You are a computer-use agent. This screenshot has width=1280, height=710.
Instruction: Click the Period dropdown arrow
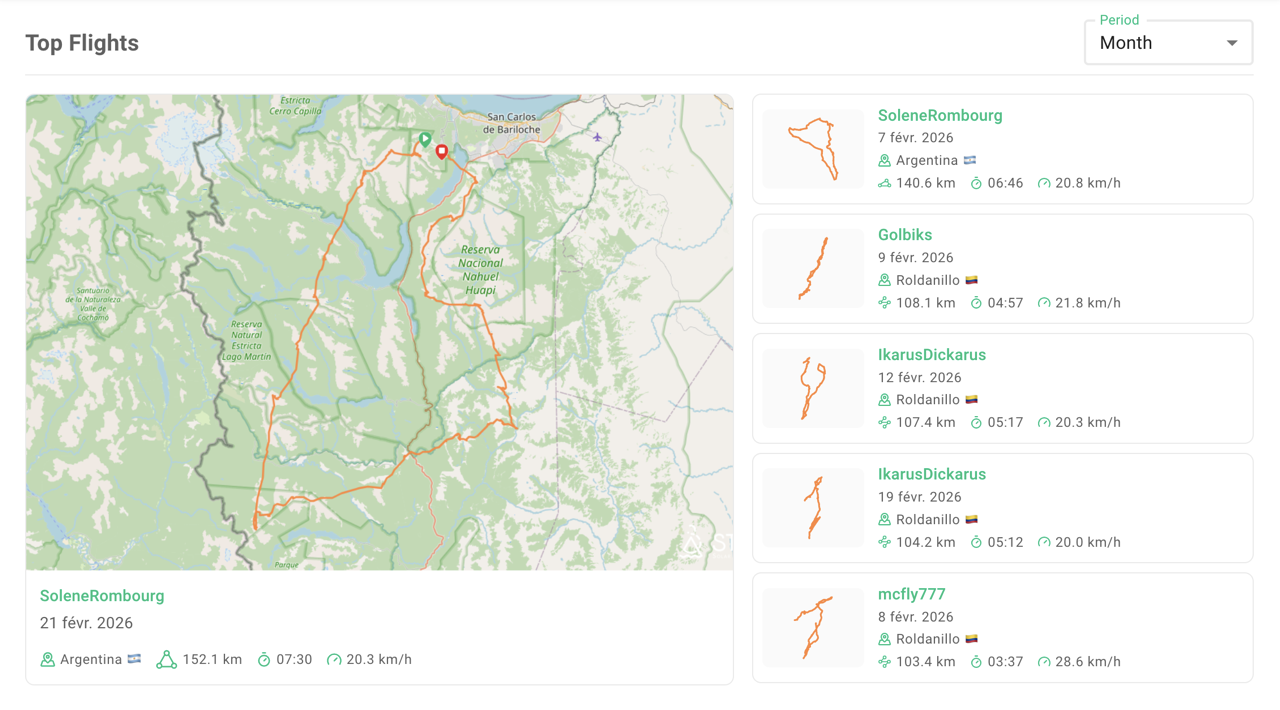(1232, 43)
